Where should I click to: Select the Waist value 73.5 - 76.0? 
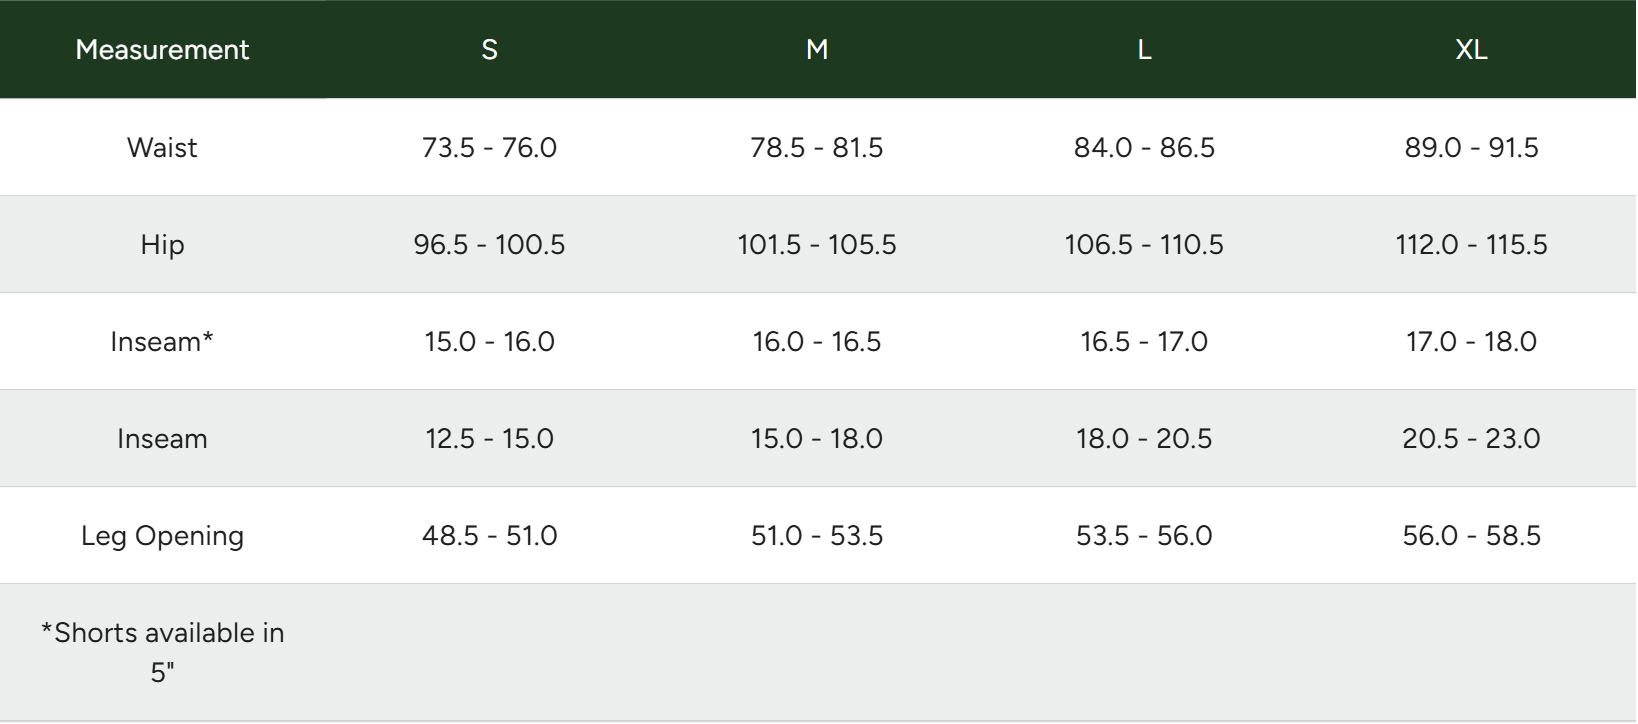489,148
